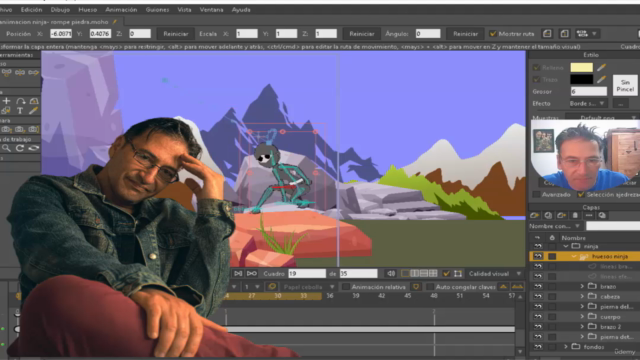The height and width of the screenshot is (360, 640).
Task: Open the Animación menu
Action: (121, 9)
